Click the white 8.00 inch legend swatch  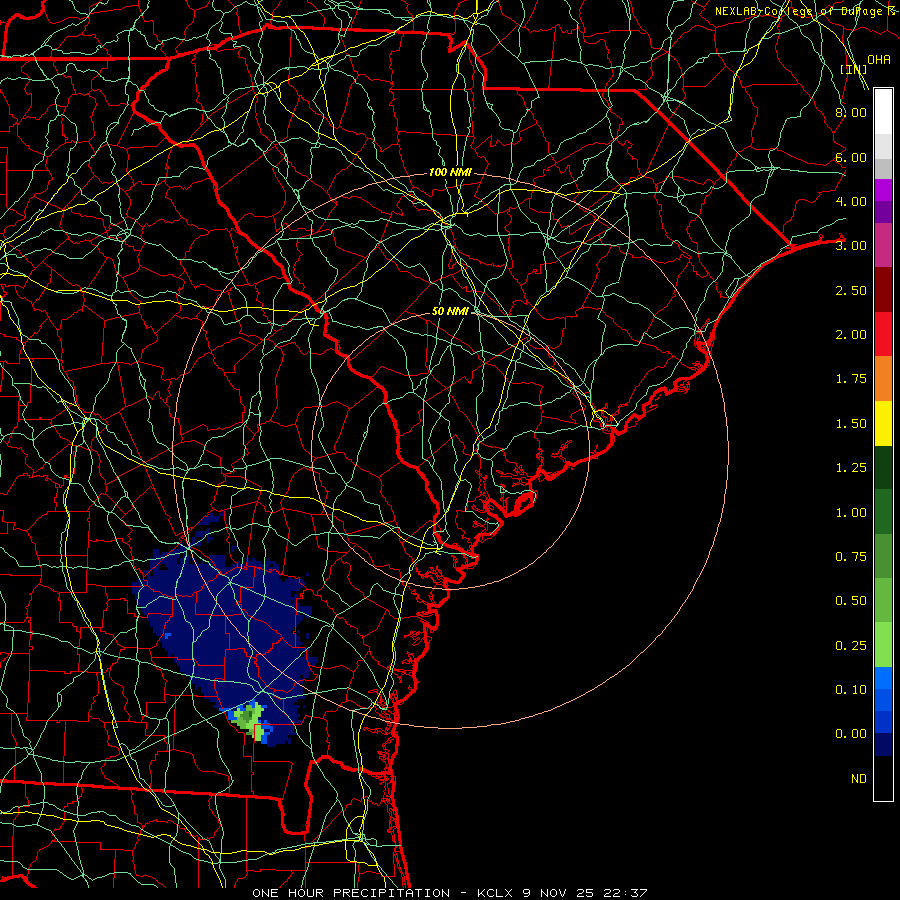883,112
